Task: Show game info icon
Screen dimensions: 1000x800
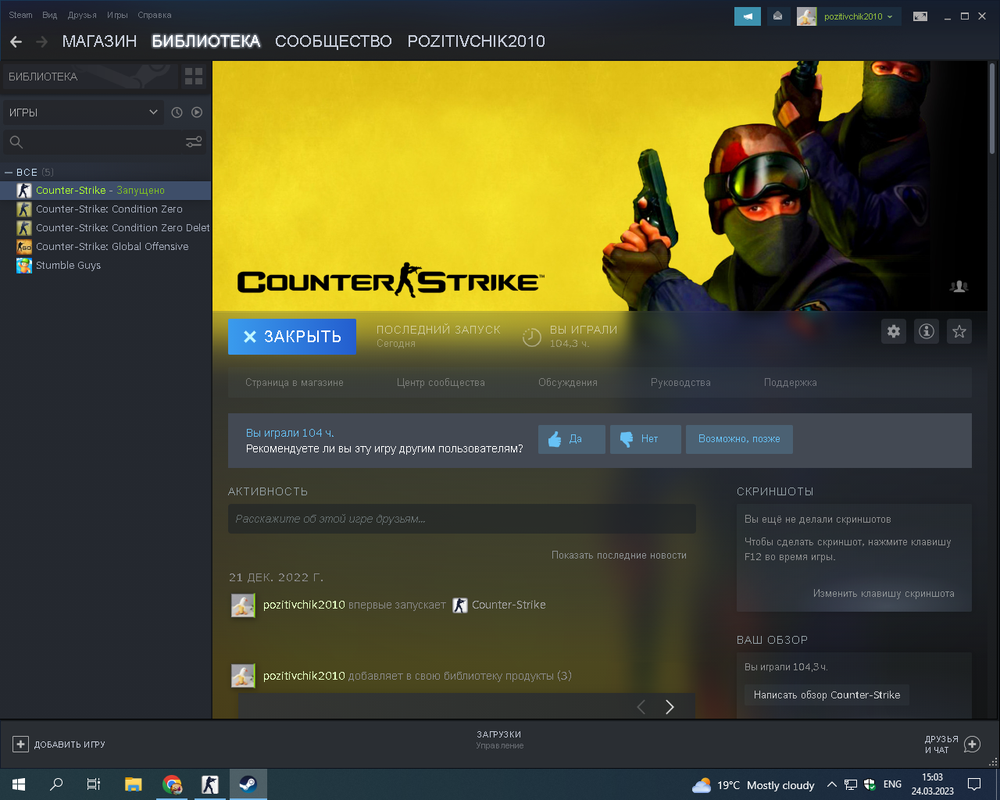Action: point(926,331)
